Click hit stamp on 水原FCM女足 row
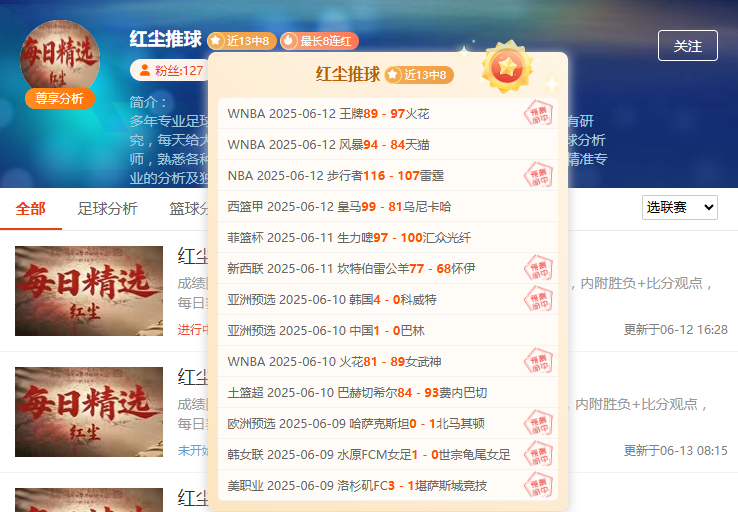Screen dimensions: 738x512 click(538, 455)
